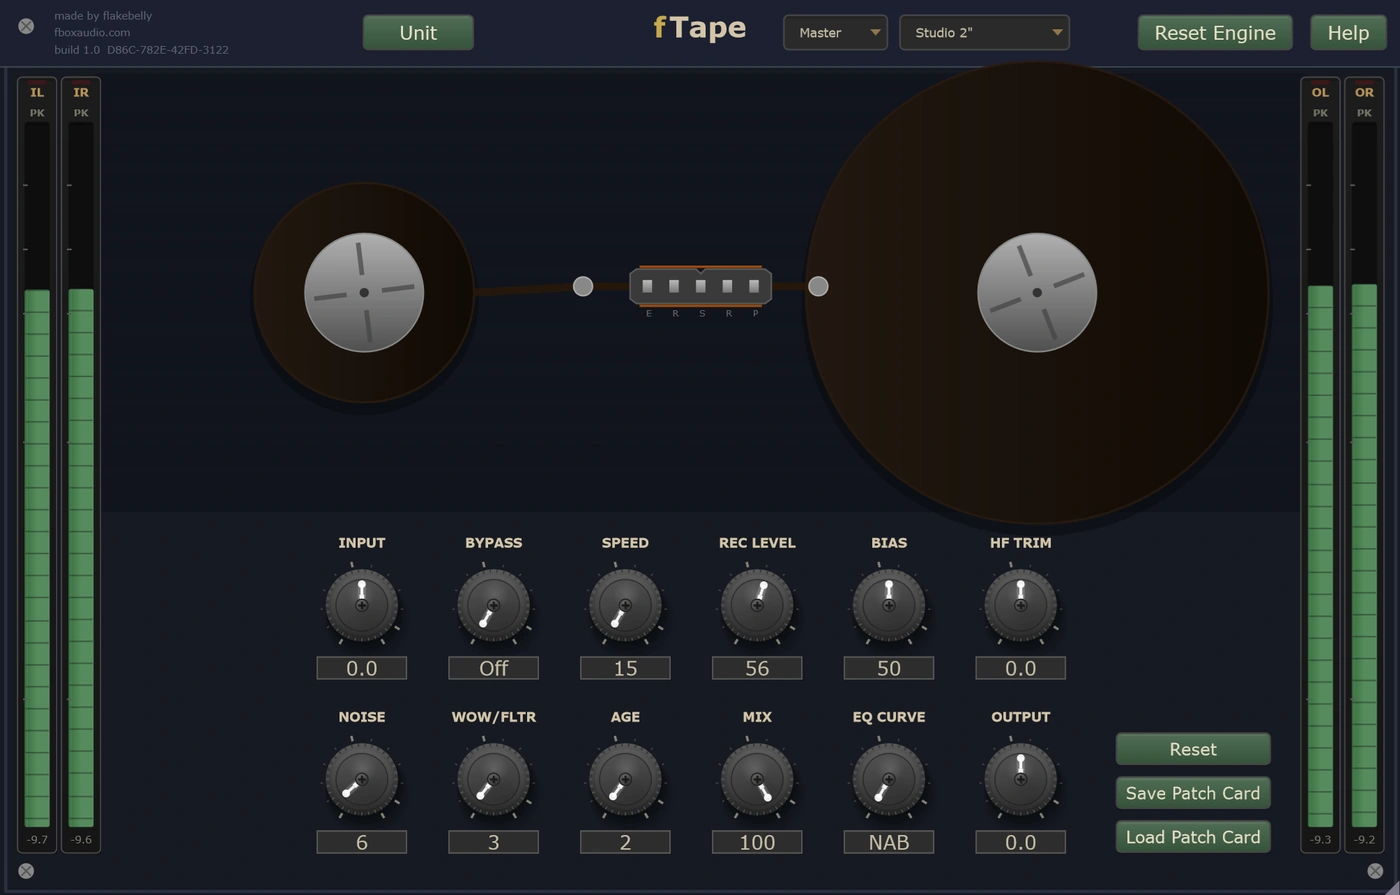Click the R head between the E and S heads
Viewport: 1400px width, 895px height.
[x=675, y=287]
